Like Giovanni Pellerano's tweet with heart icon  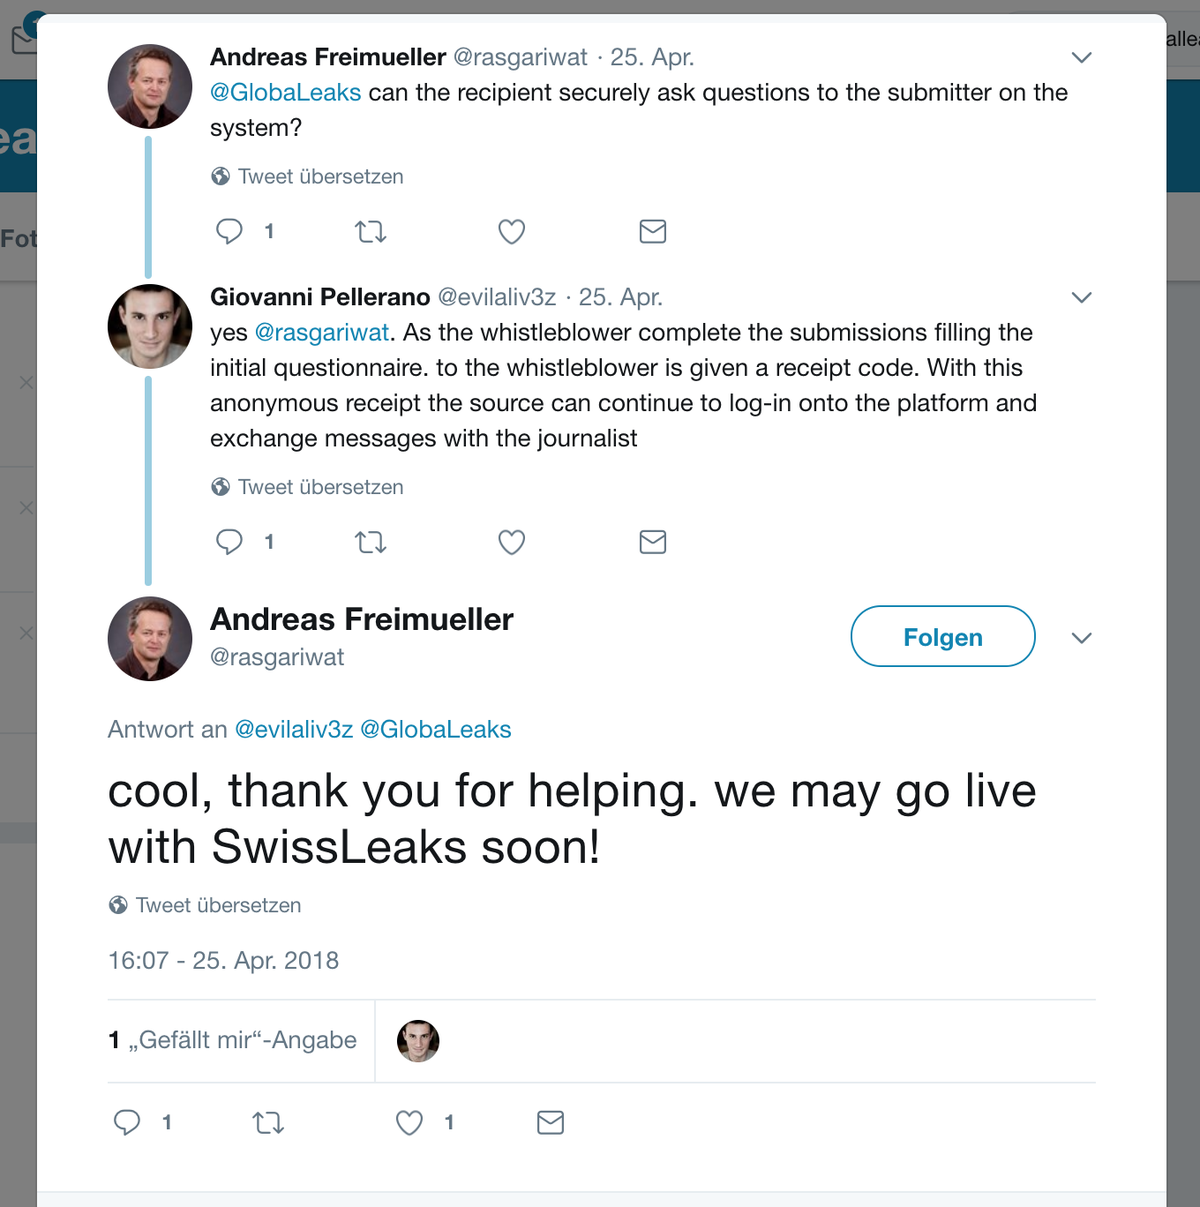[512, 542]
